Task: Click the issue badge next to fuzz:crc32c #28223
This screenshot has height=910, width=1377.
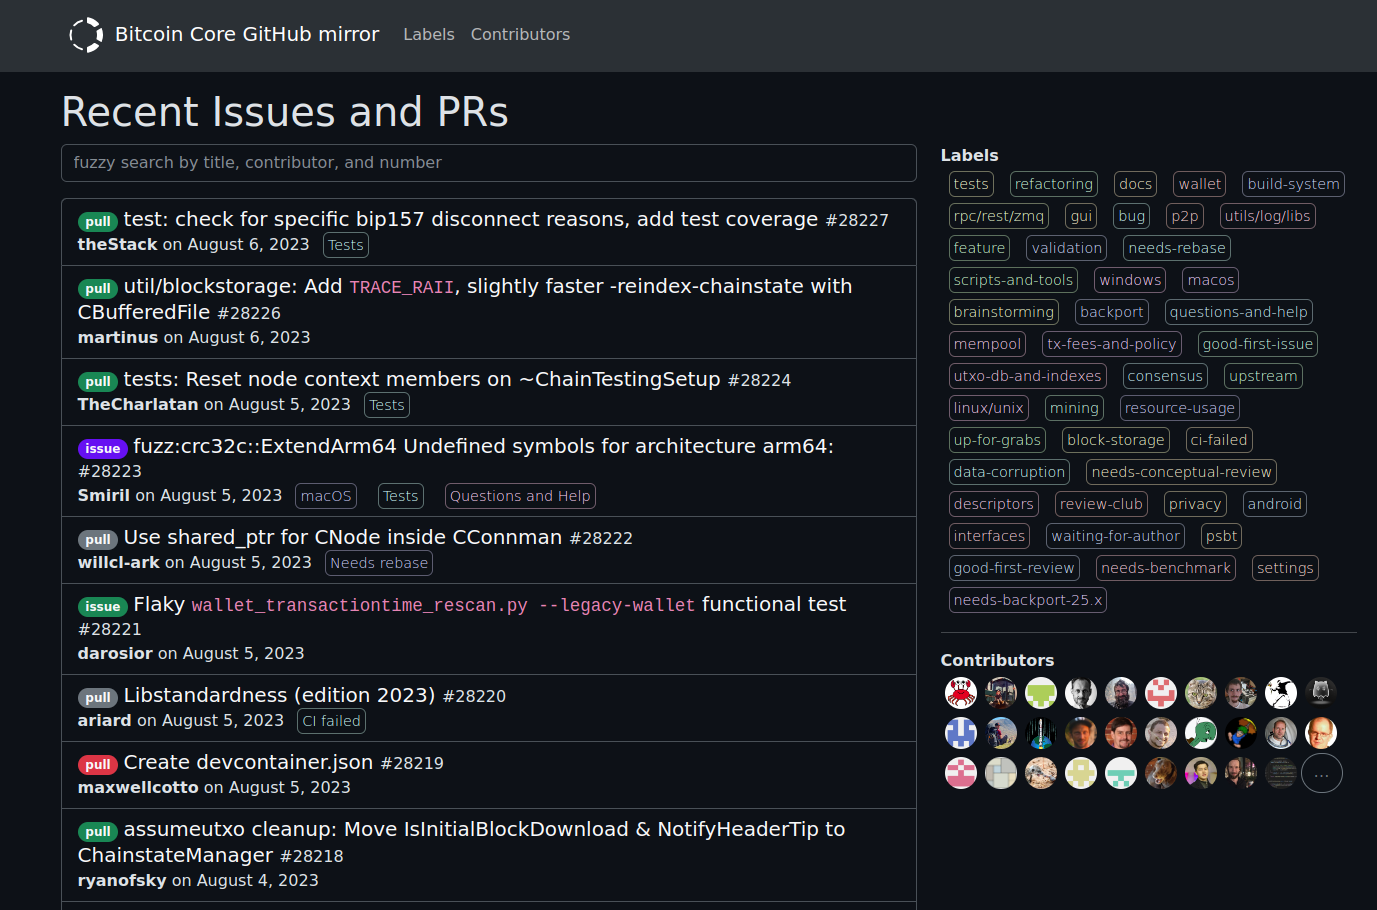Action: (102, 448)
